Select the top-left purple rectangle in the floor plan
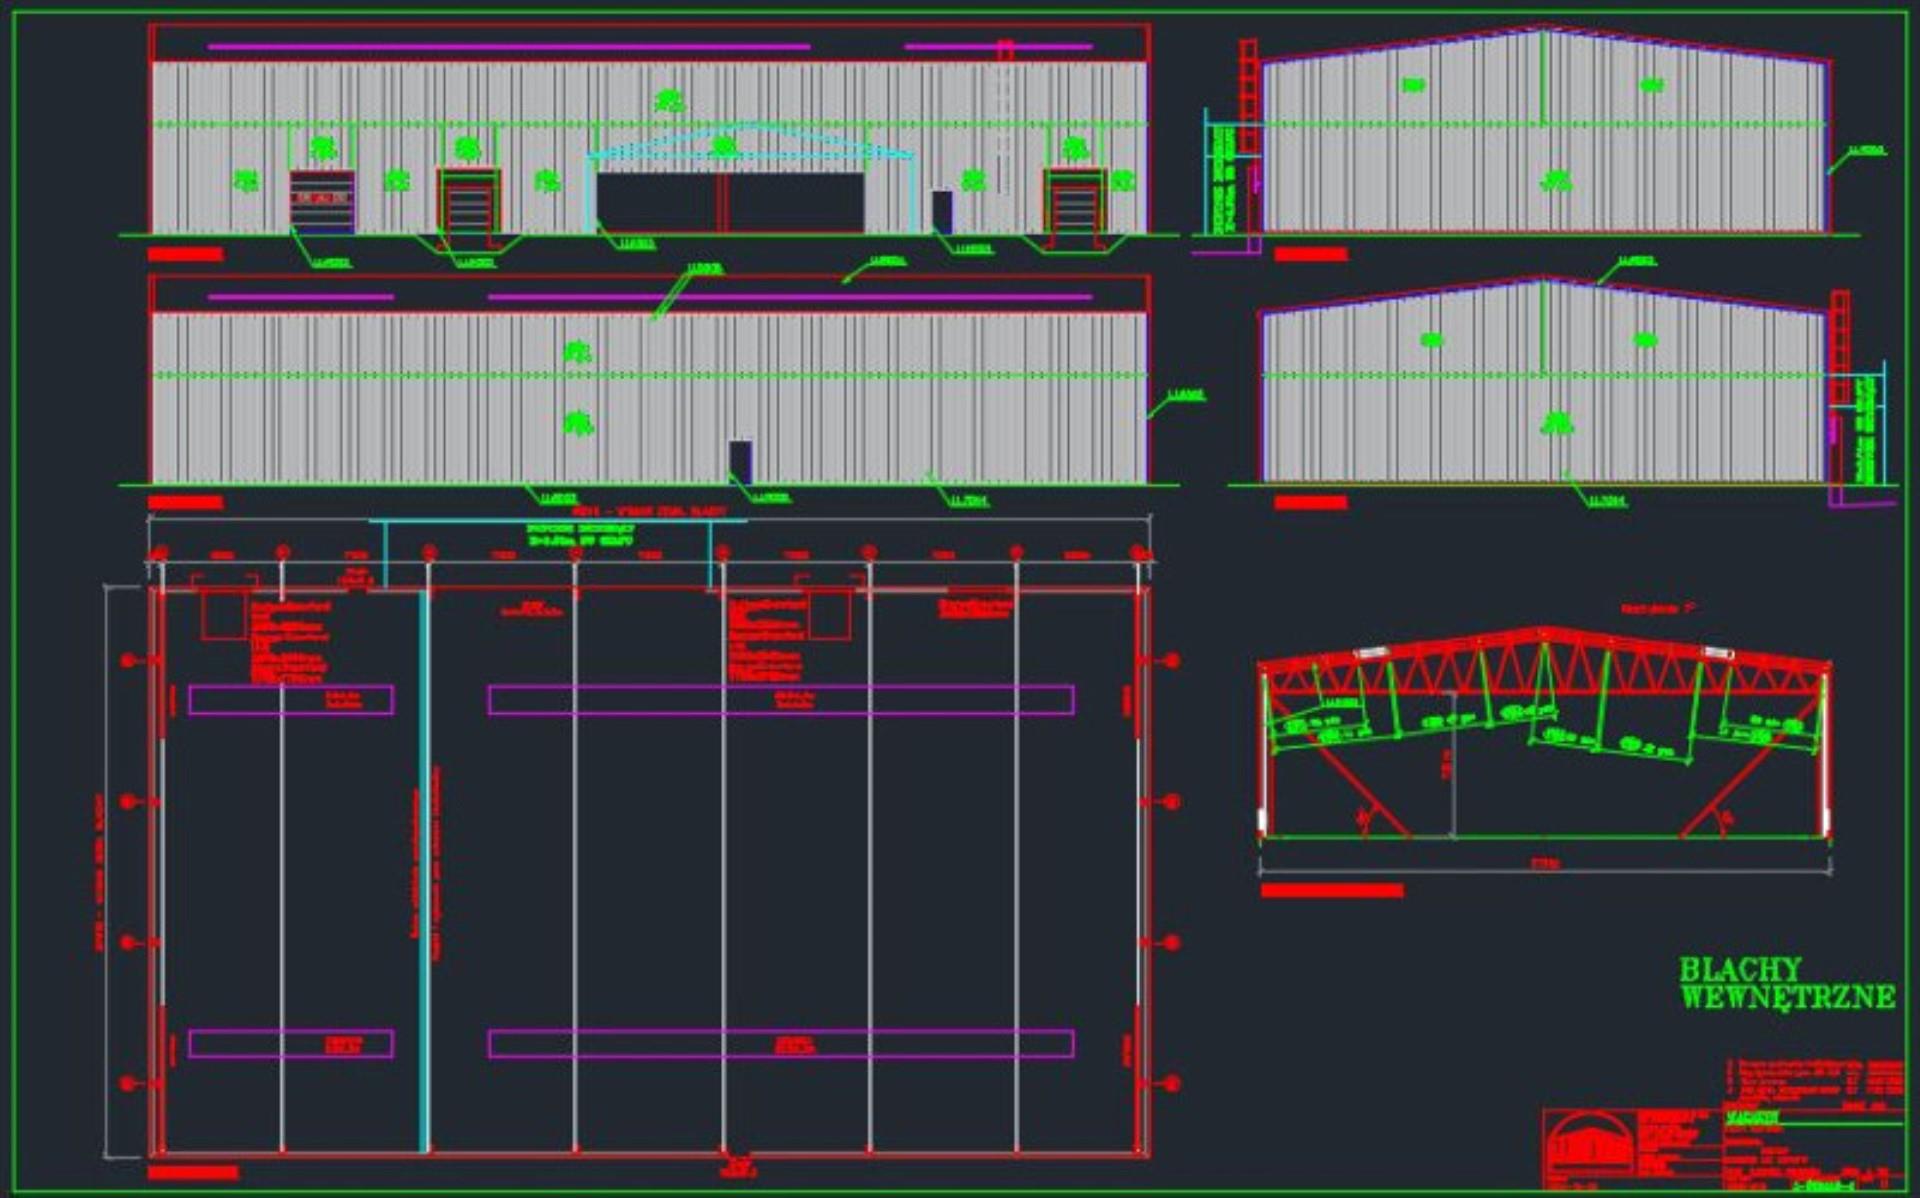Screen dimensions: 1920x1198 pos(291,700)
